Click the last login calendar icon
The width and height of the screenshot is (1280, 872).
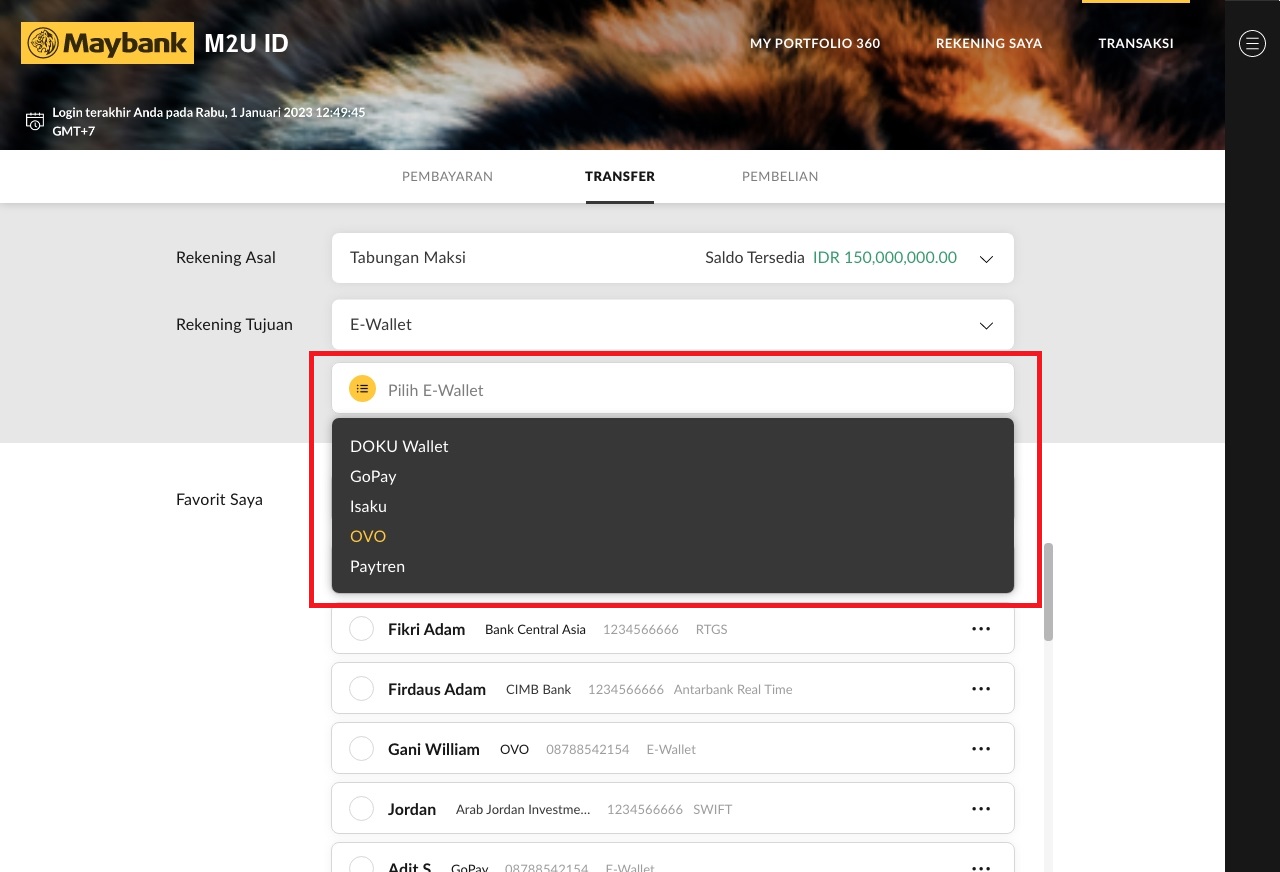tap(35, 122)
